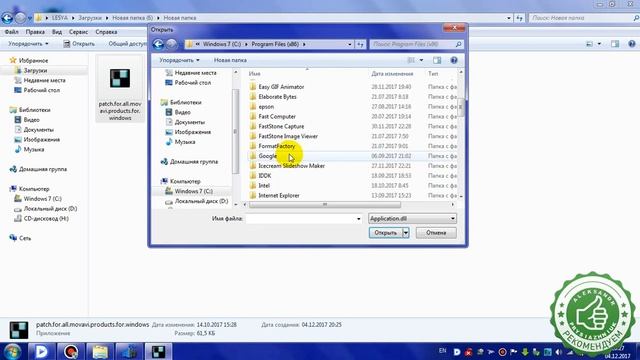
Task: Select the Icecream Slideshow Maker folder
Action: [x=291, y=166]
